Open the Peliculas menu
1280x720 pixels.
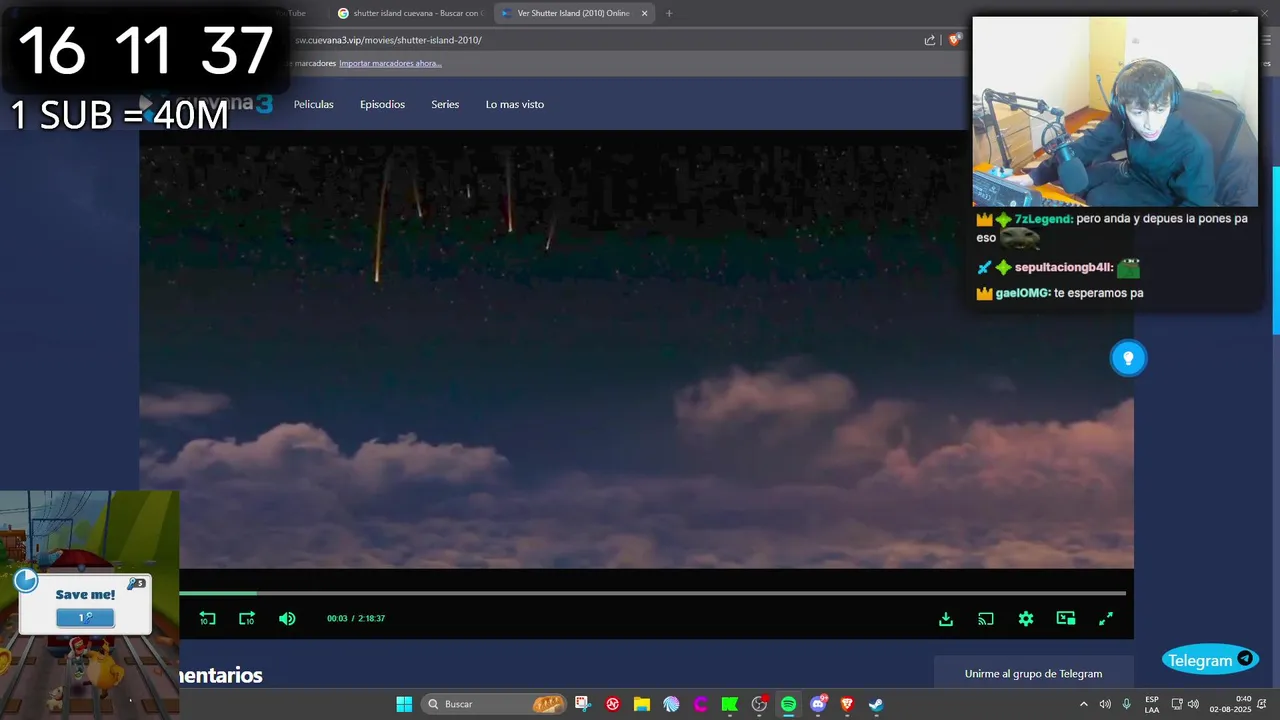(x=314, y=104)
